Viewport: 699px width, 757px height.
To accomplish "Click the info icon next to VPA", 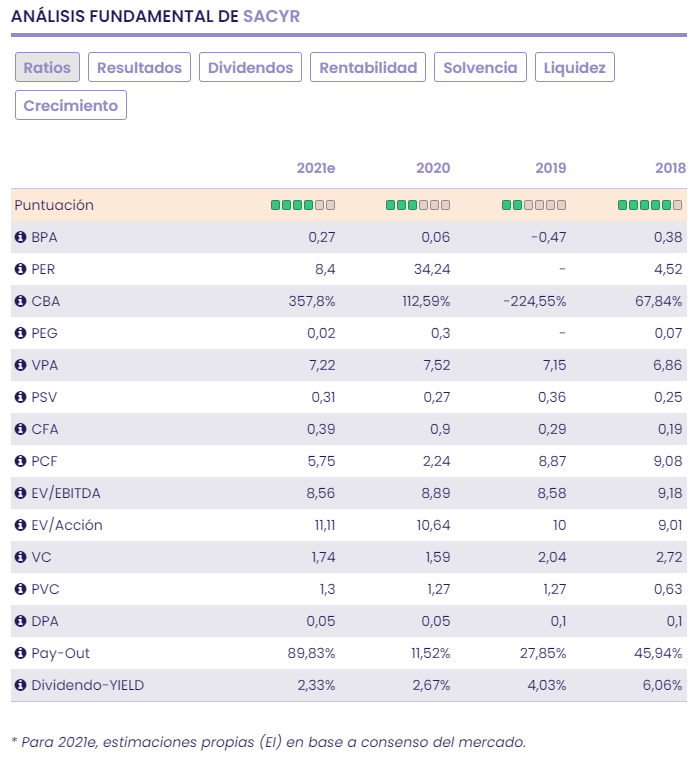I will point(20,365).
